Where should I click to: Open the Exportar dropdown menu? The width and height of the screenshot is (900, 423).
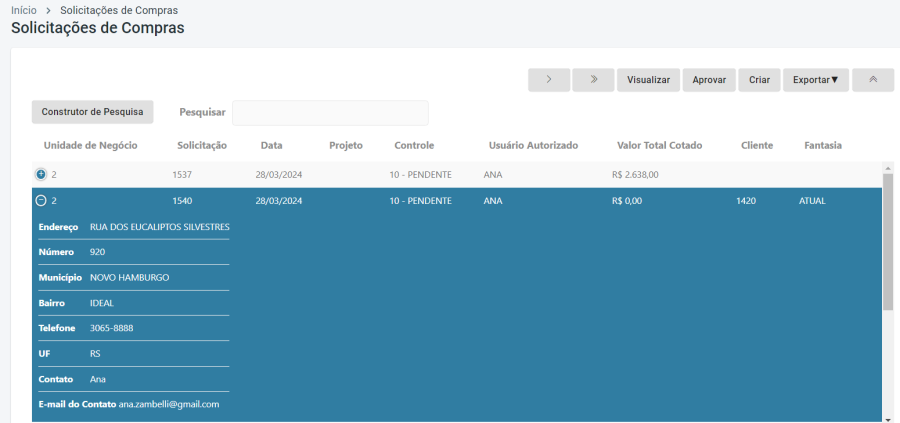[816, 80]
